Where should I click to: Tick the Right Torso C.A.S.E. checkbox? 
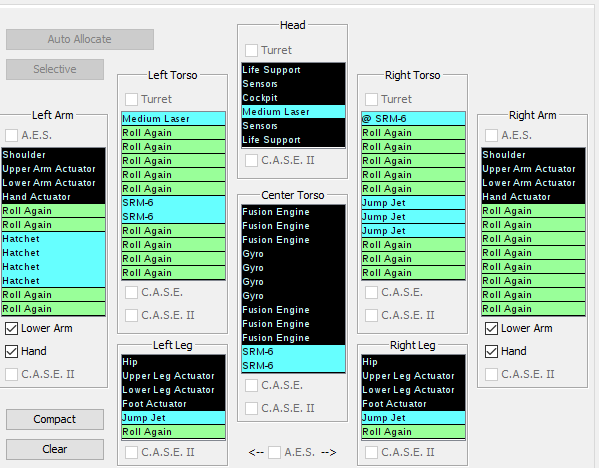click(371, 292)
